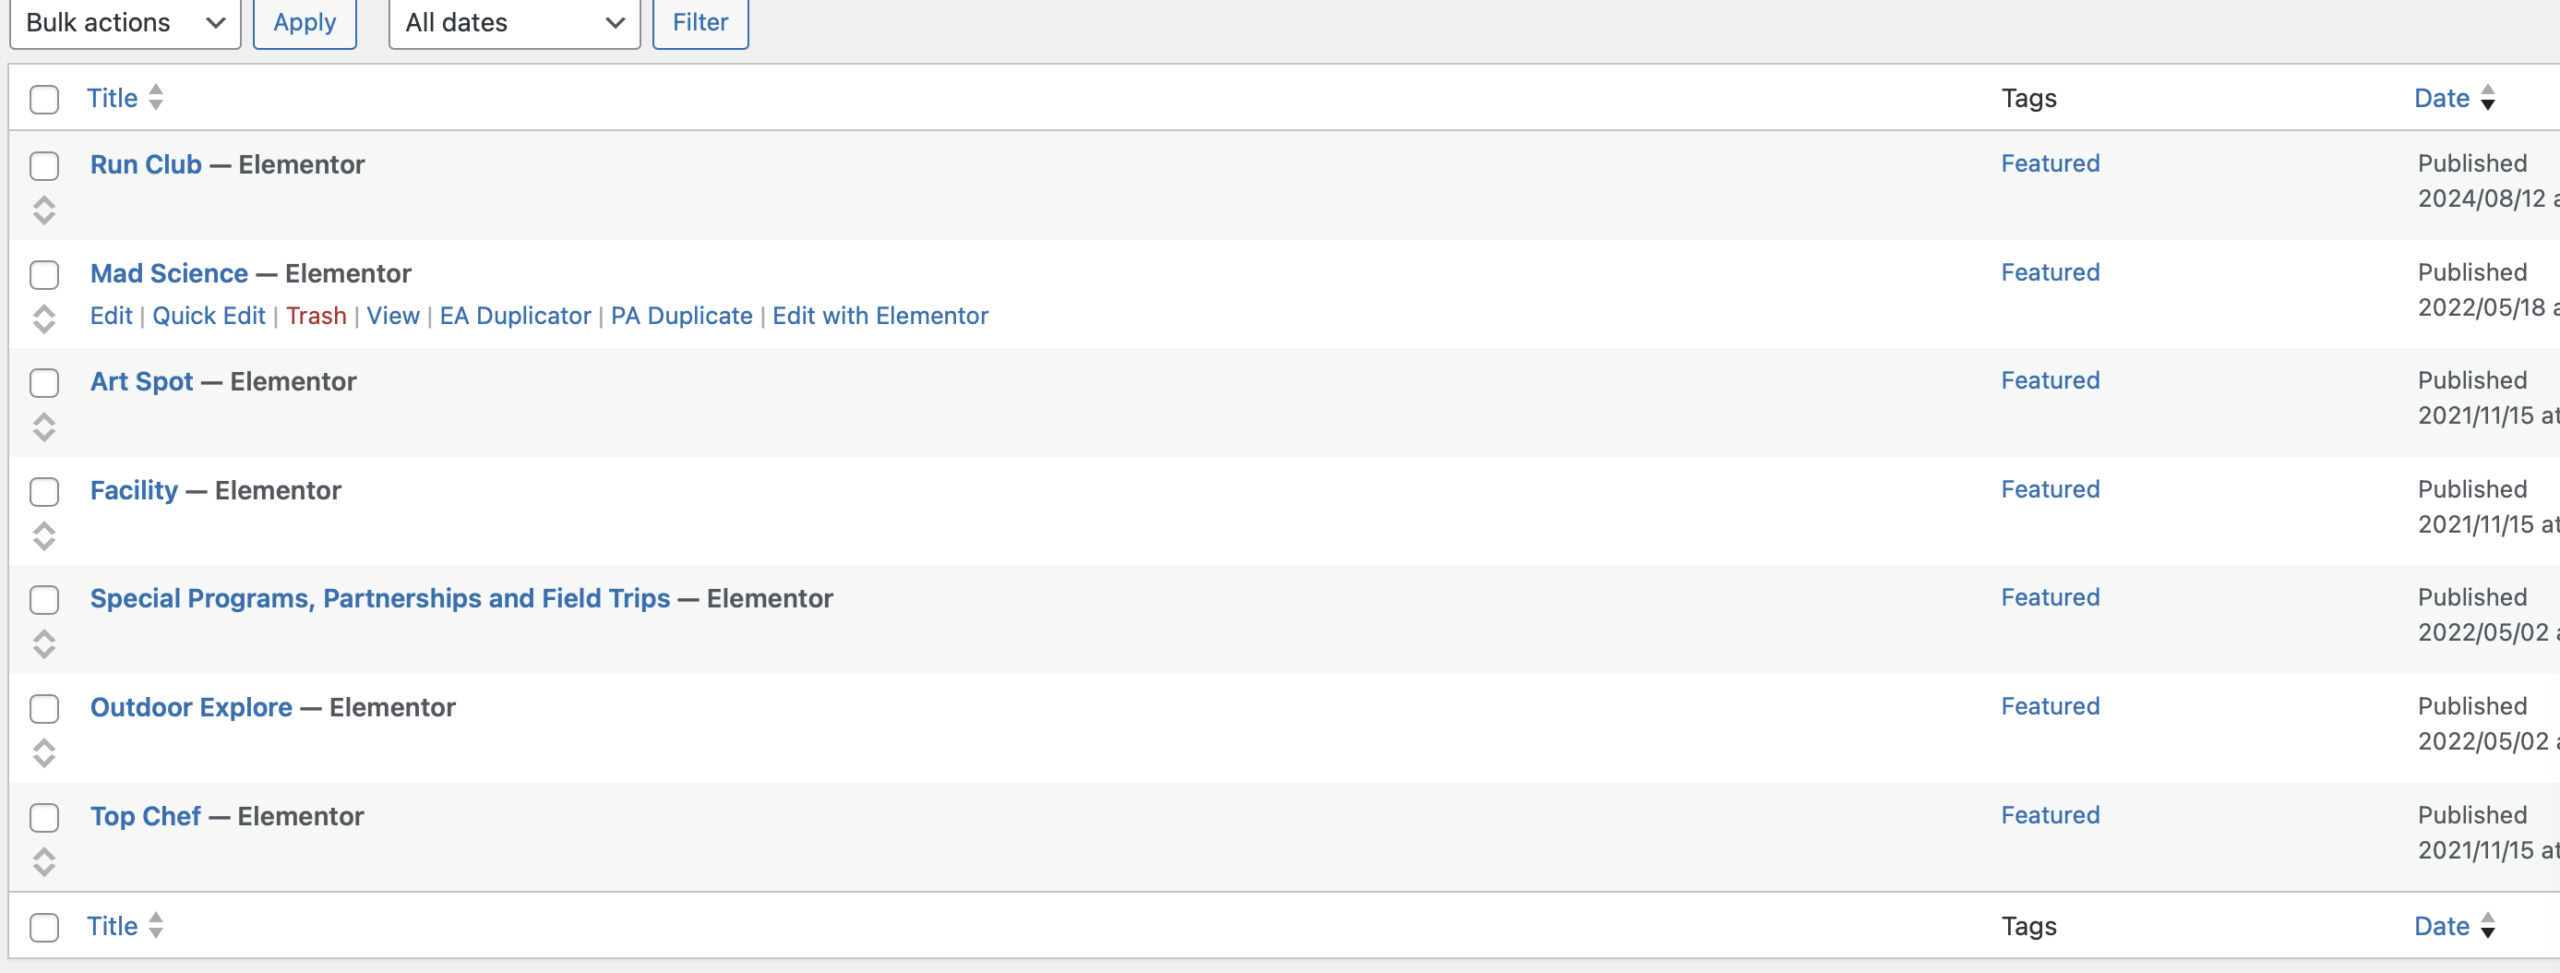Click the reorder handle icon for Art Spot
The image size is (2560, 973).
(x=44, y=427)
